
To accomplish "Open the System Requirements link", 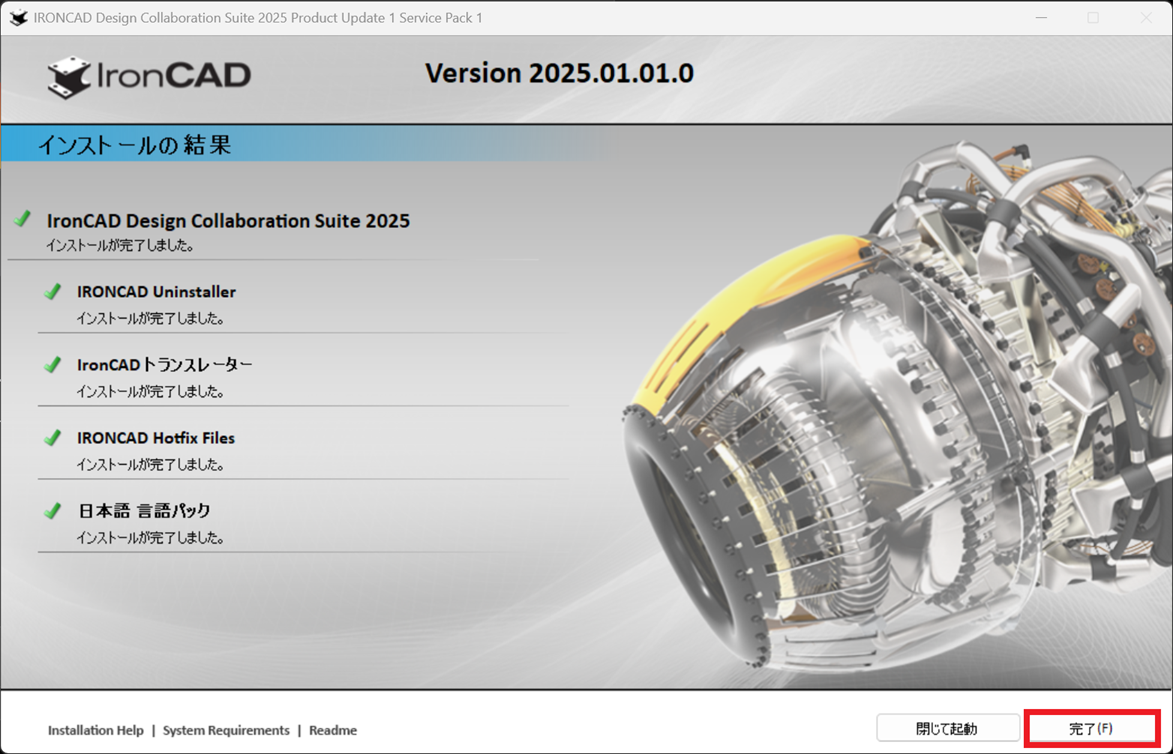I will 226,731.
